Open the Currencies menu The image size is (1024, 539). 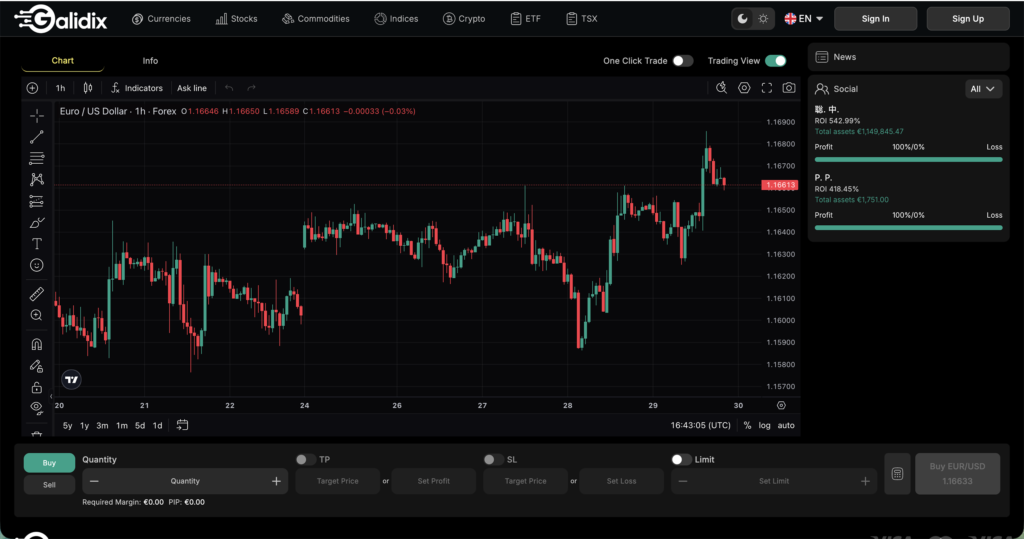[161, 19]
